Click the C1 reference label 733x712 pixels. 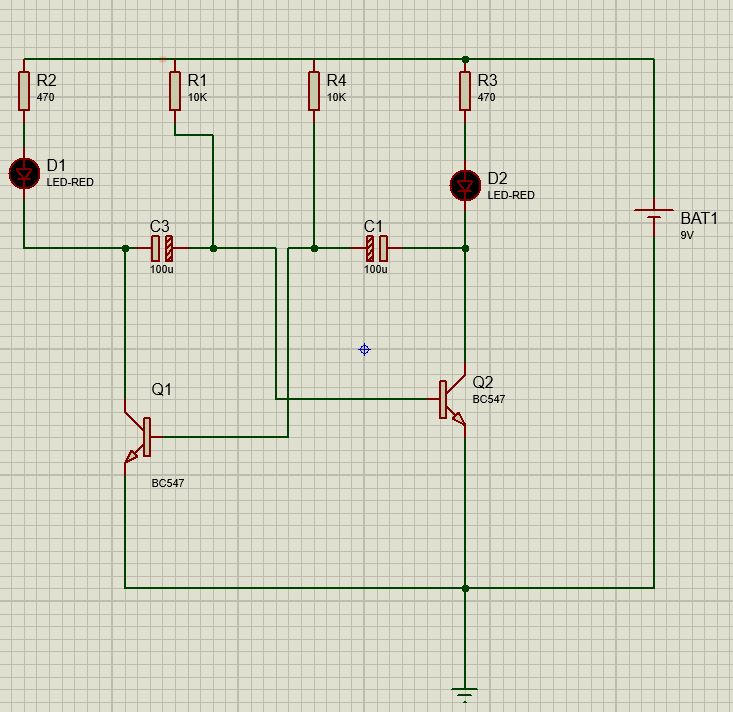pos(373,226)
